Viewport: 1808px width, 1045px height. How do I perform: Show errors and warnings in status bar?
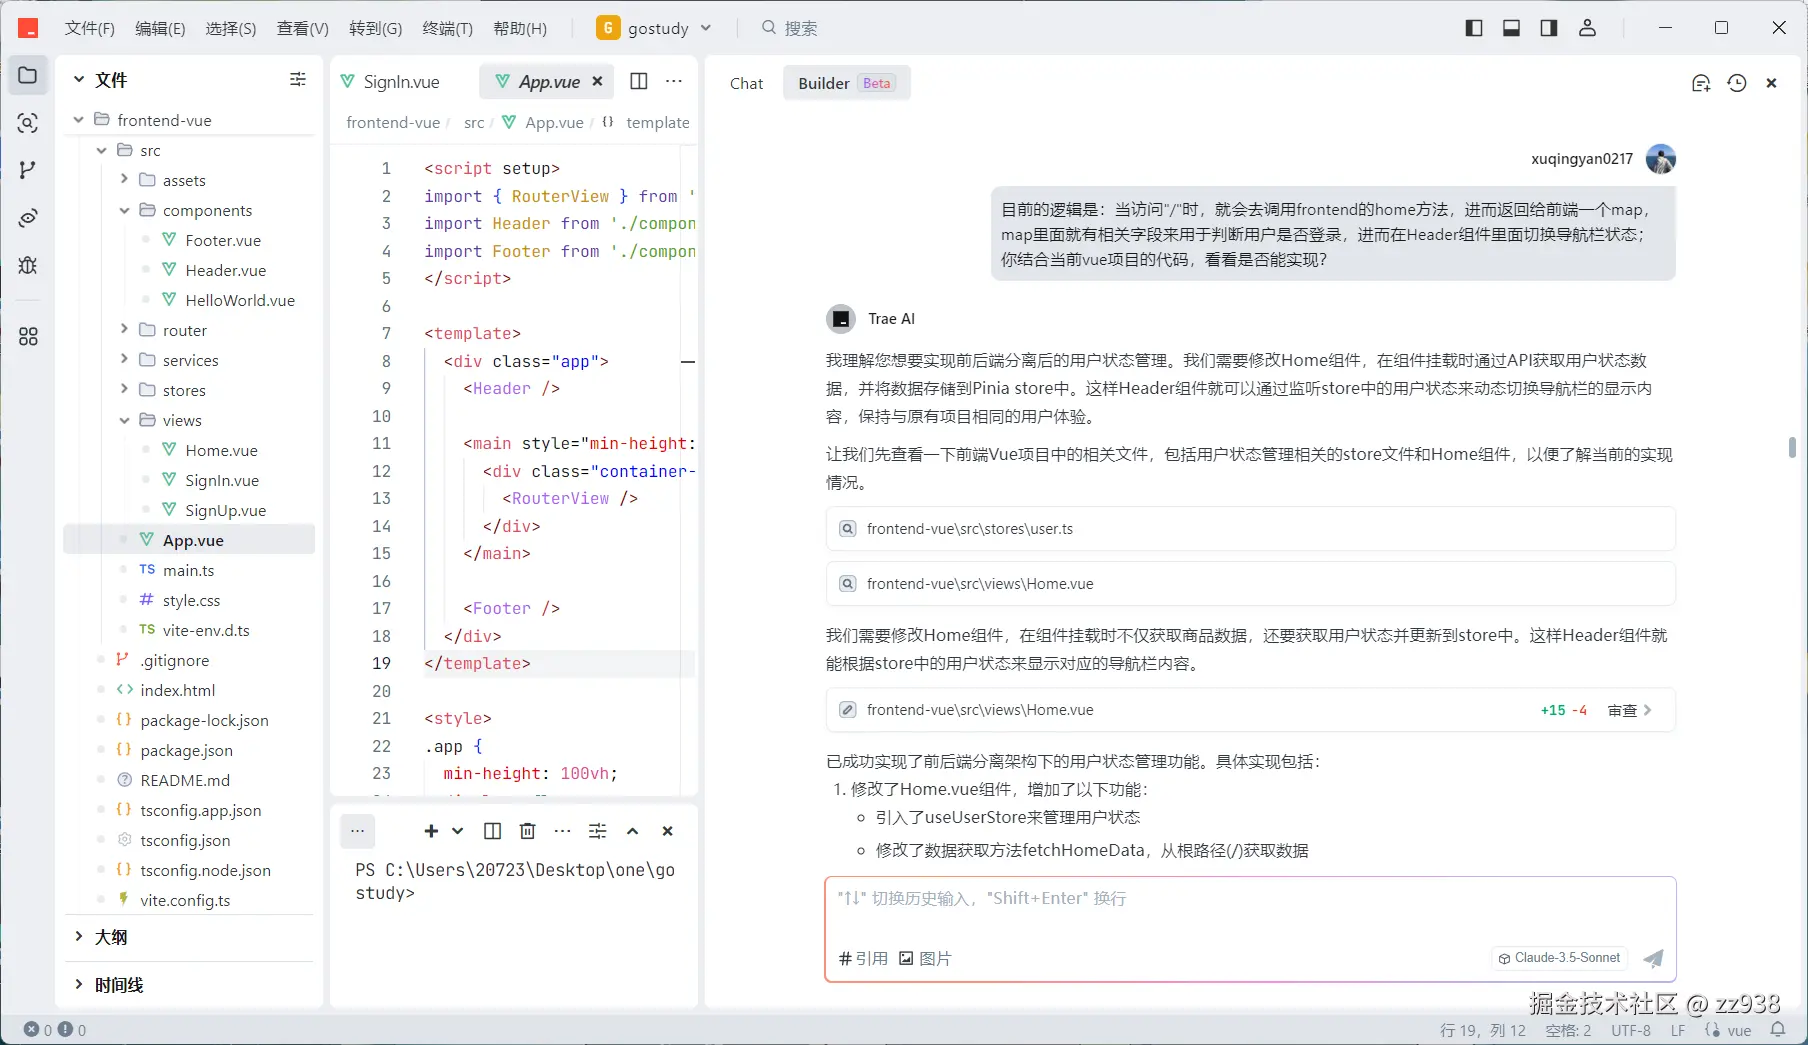tap(55, 1029)
